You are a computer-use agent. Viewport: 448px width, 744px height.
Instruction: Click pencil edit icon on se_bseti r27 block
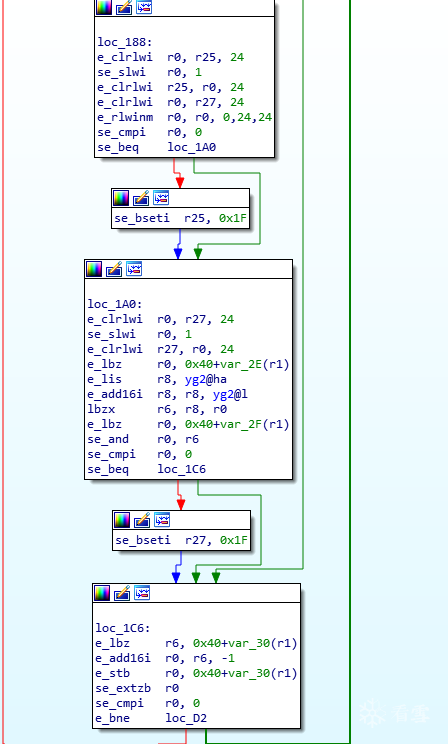pyautogui.click(x=142, y=520)
